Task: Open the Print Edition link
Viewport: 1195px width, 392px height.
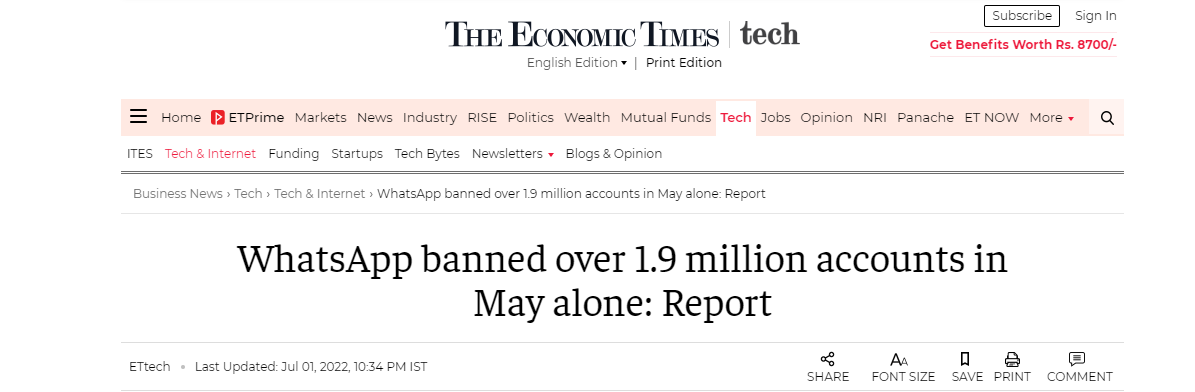Action: [x=684, y=63]
